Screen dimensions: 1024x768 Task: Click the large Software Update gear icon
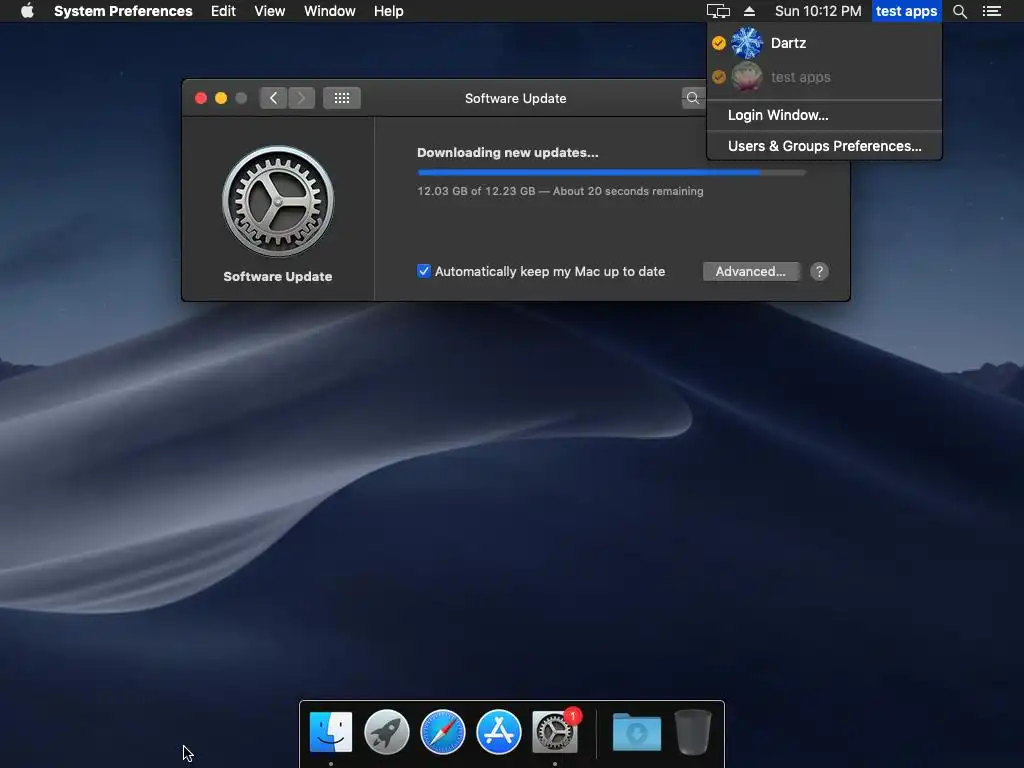point(278,201)
